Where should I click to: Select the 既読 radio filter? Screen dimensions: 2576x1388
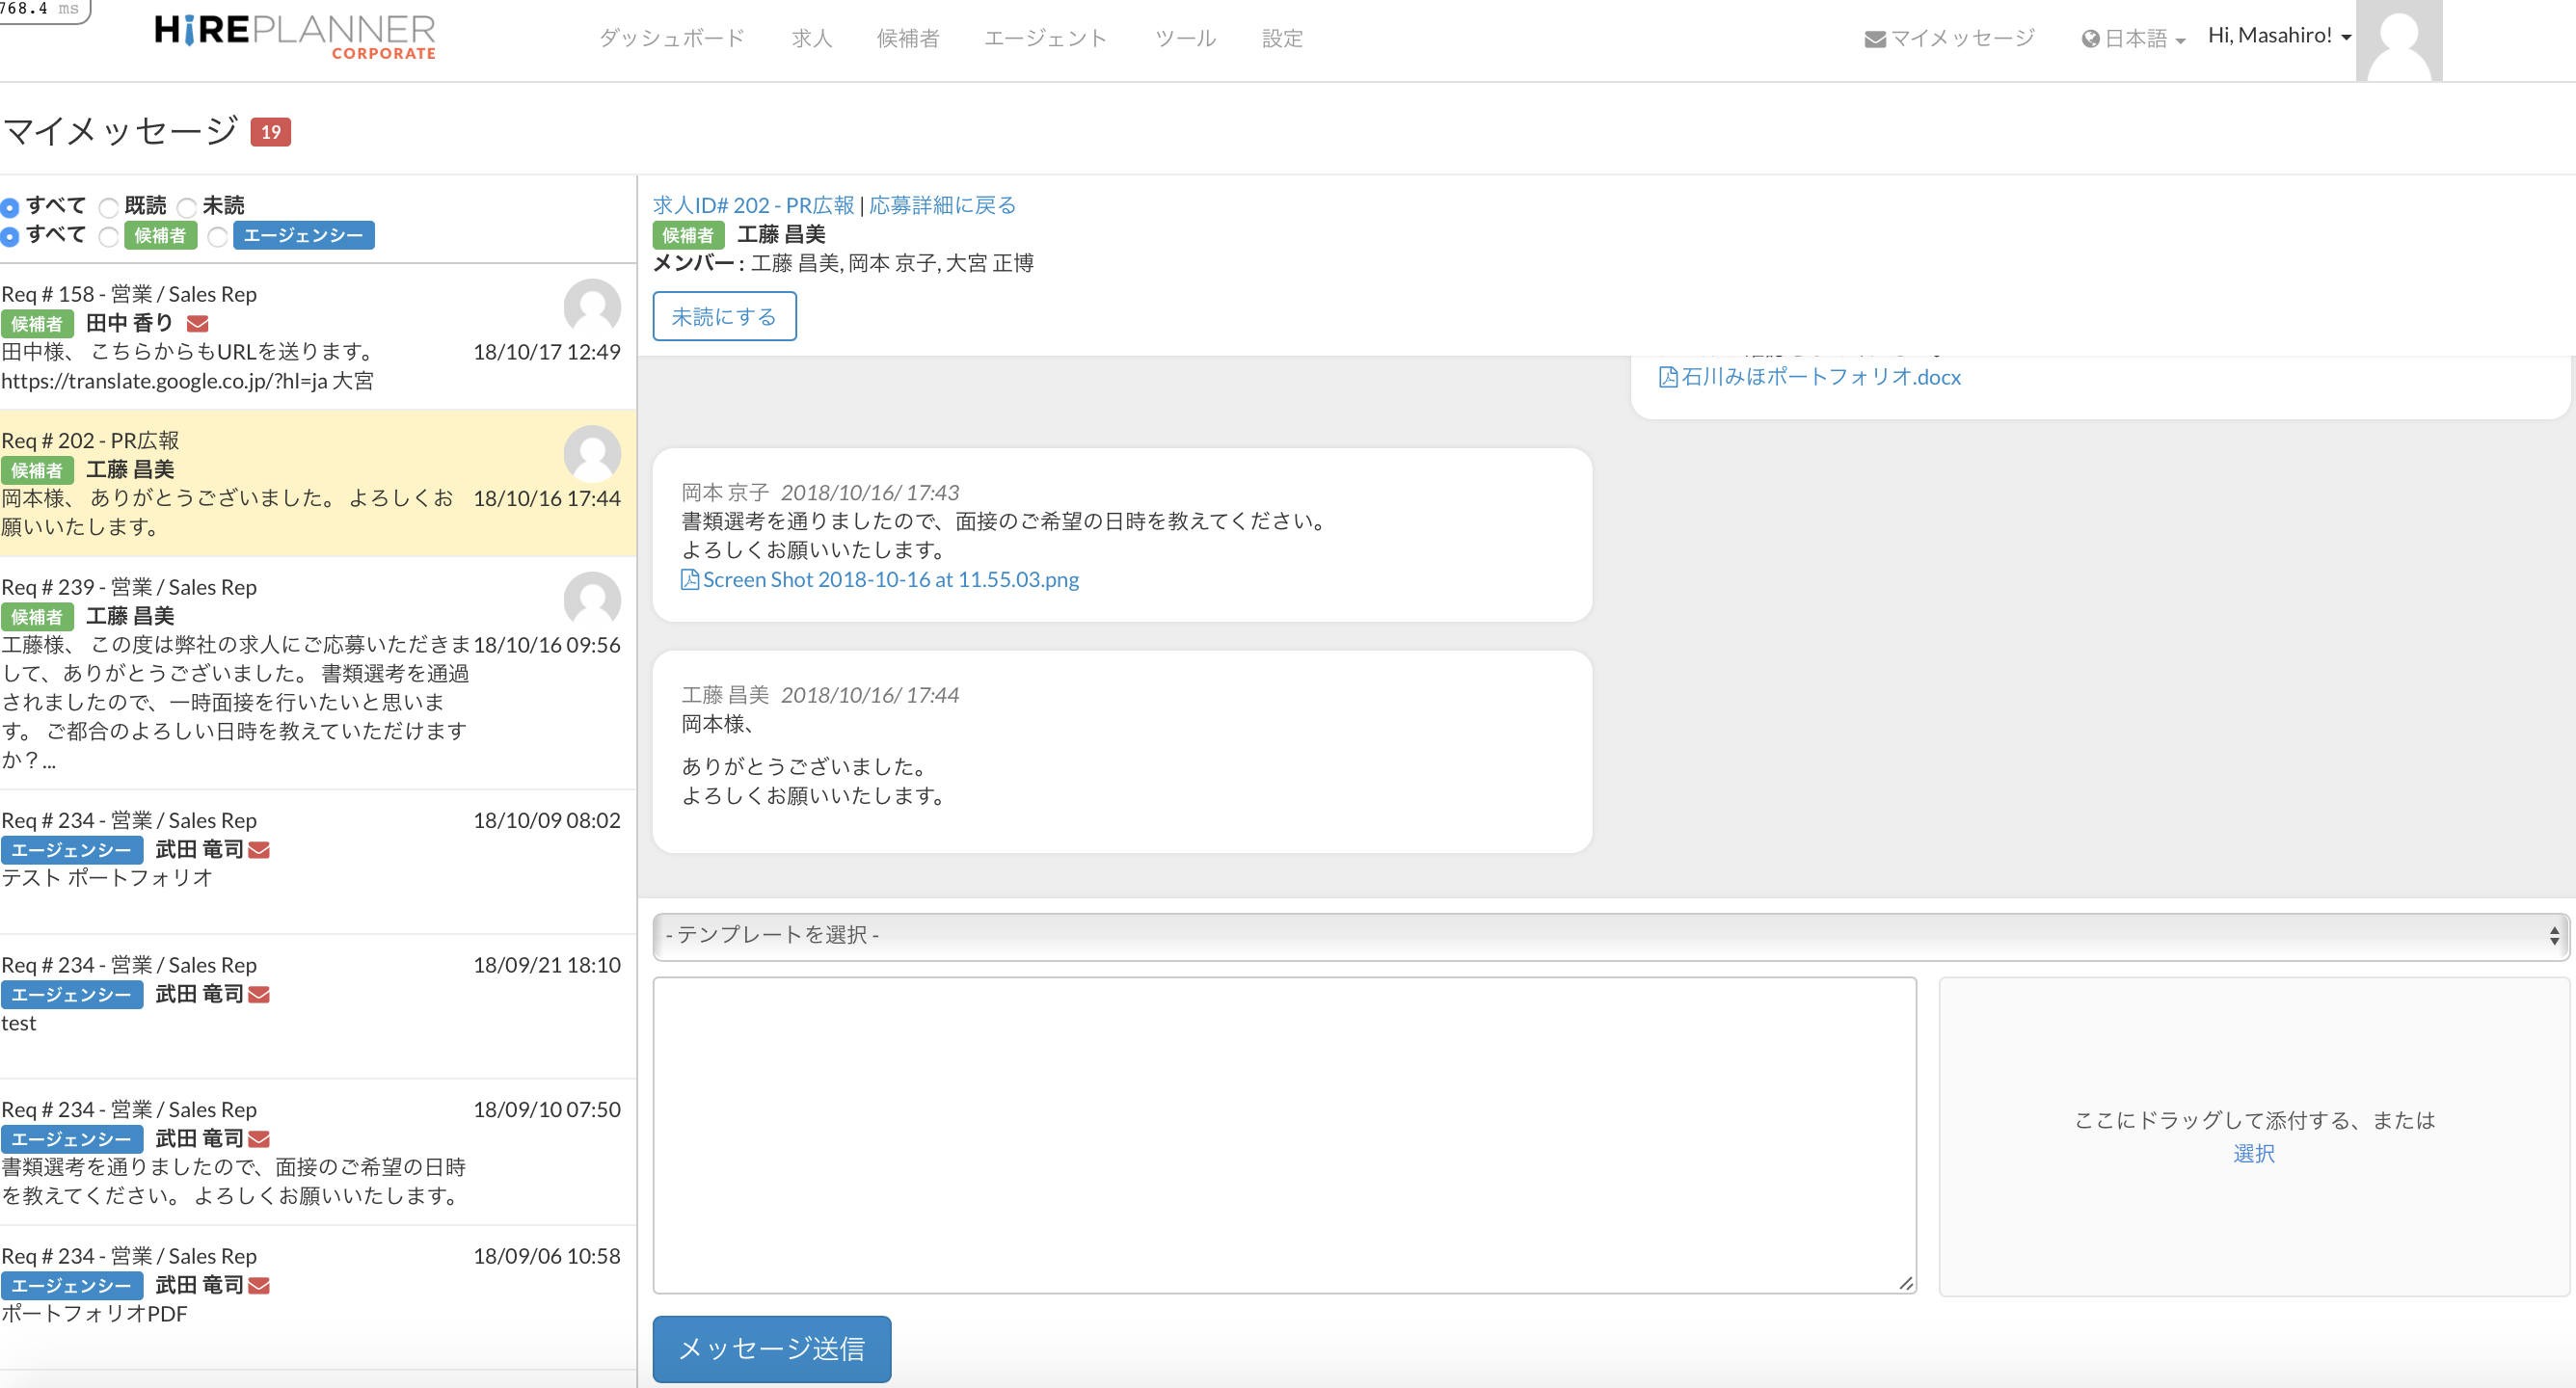109,207
